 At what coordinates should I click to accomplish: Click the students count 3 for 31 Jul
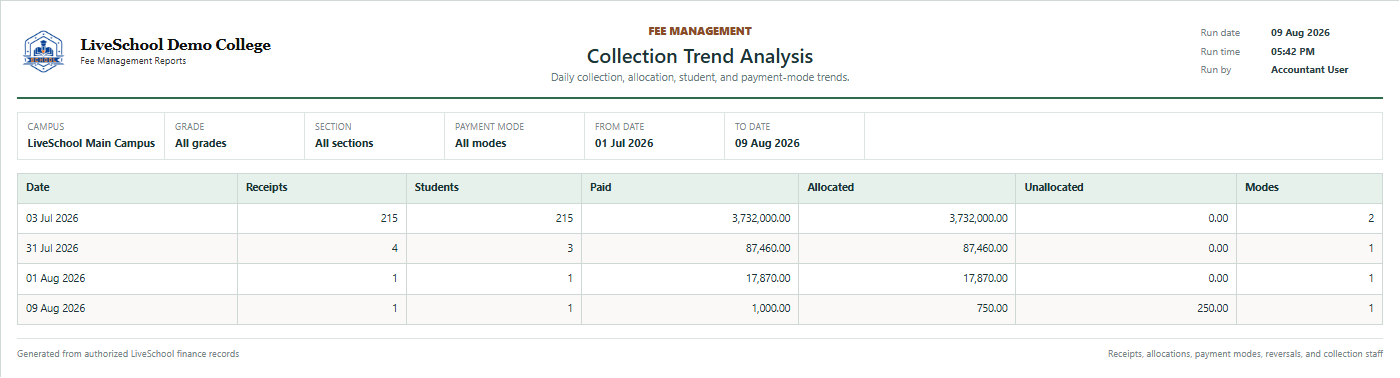[x=570, y=248]
